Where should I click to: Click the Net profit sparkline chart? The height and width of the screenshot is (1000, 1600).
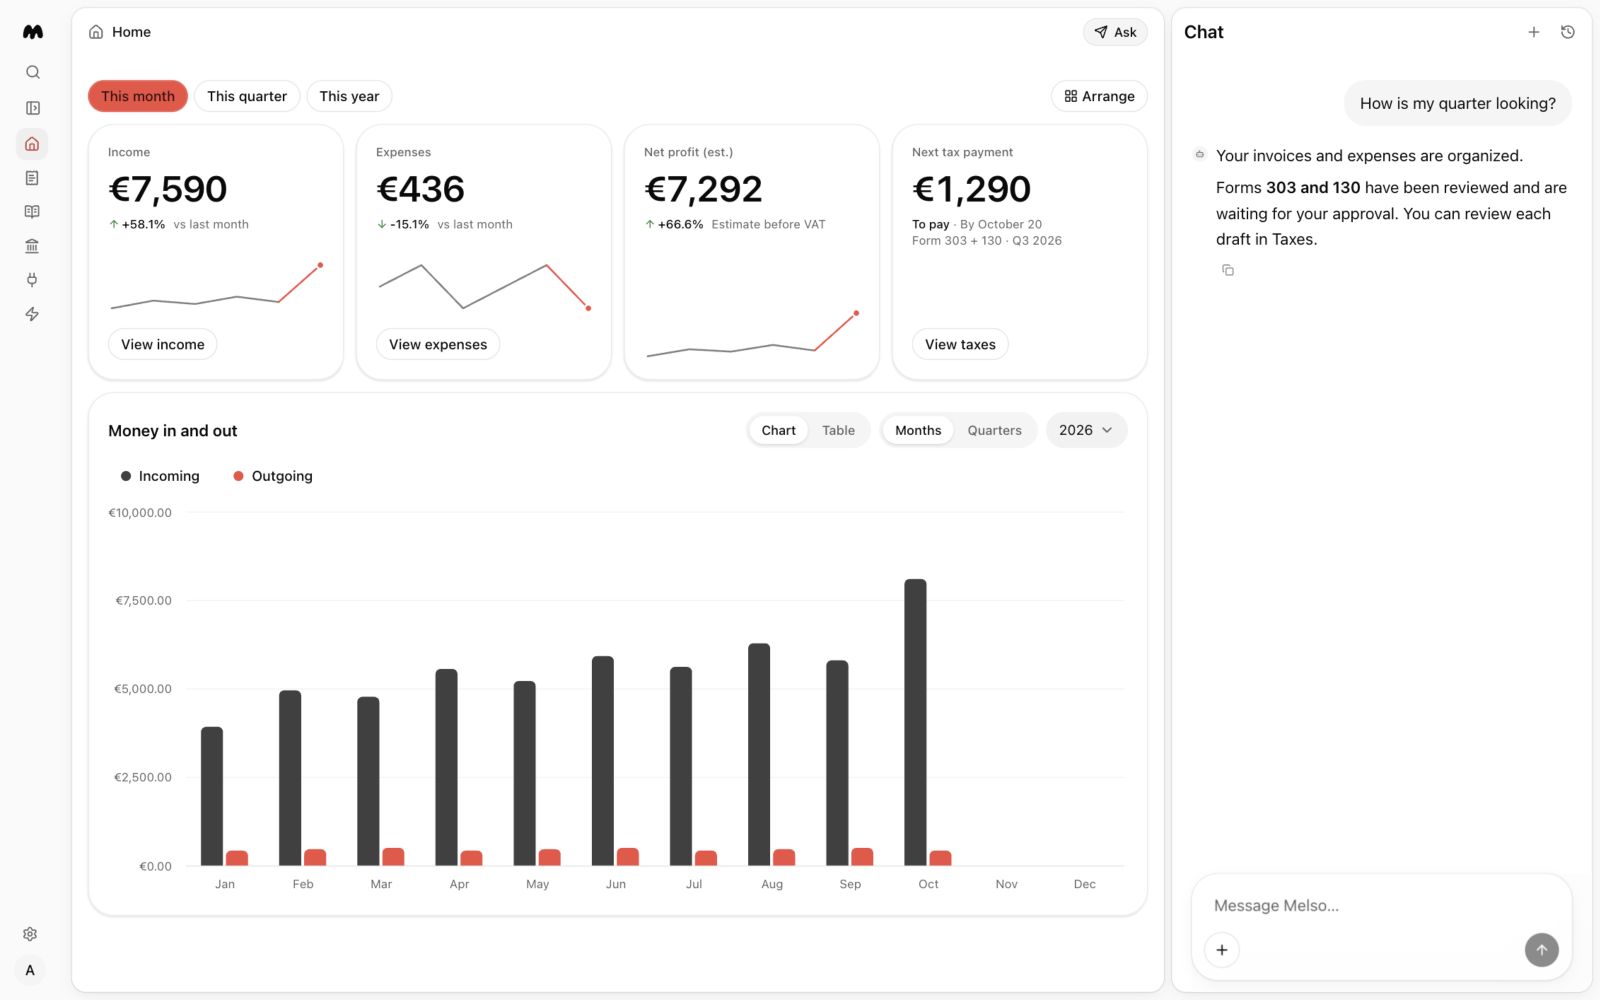click(752, 334)
